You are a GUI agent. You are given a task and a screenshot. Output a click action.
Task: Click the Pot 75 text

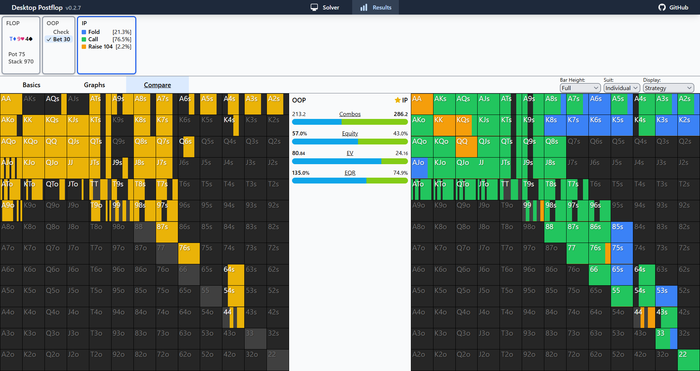(17, 54)
